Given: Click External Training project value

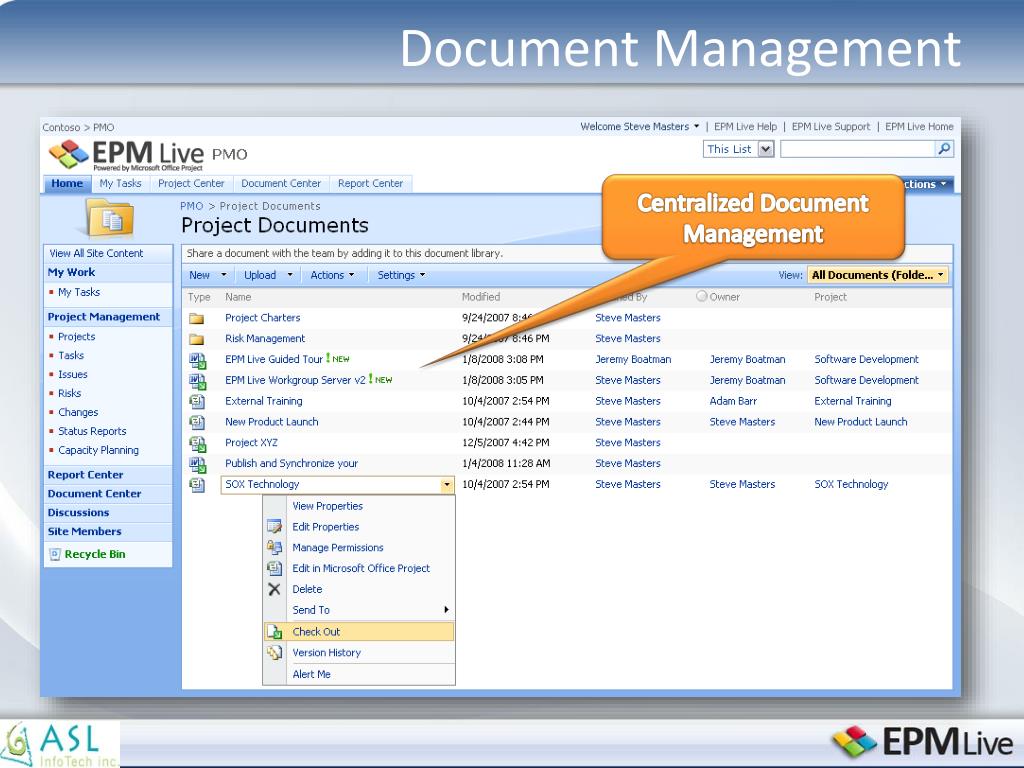Looking at the screenshot, I should (x=852, y=401).
